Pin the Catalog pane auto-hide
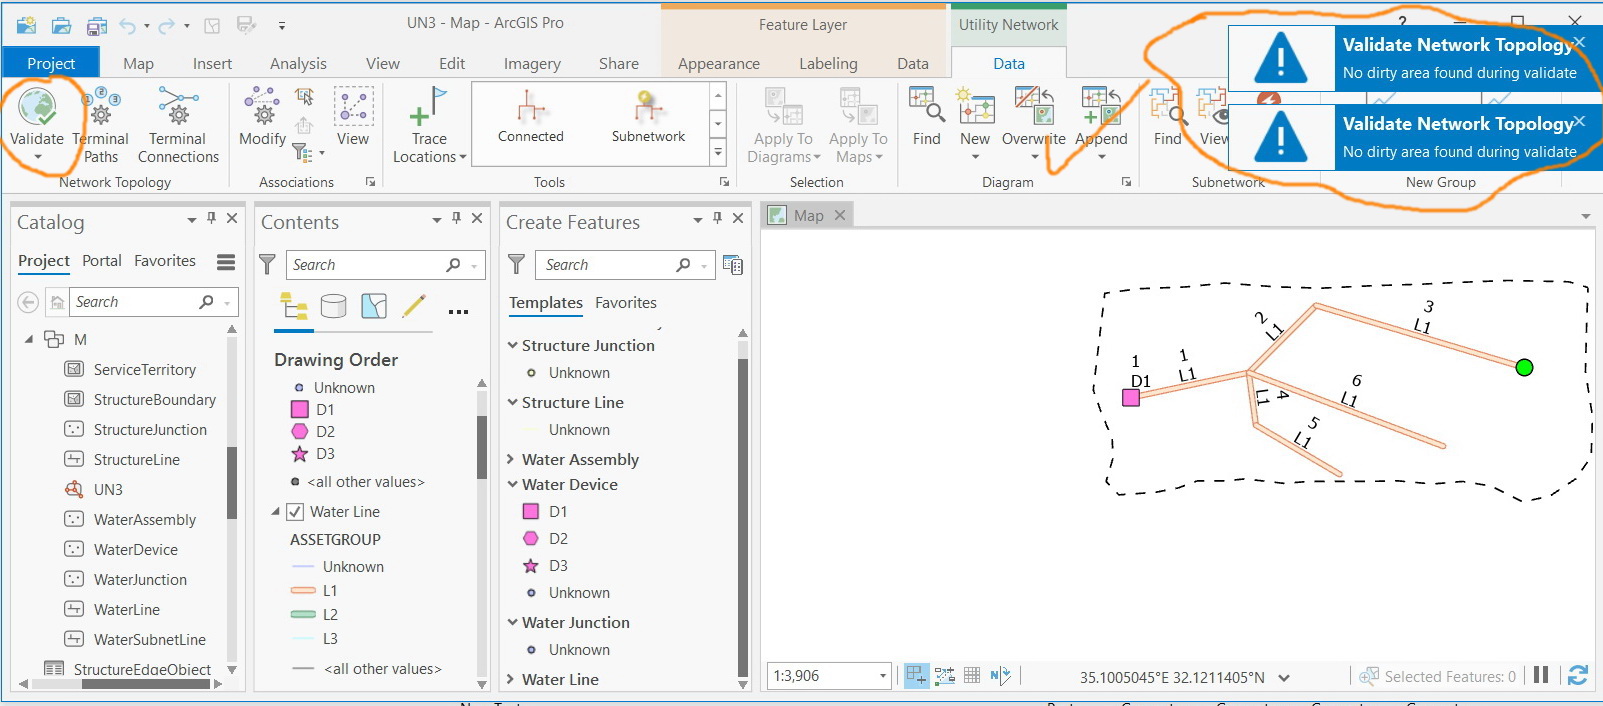This screenshot has height=706, width=1603. (211, 218)
